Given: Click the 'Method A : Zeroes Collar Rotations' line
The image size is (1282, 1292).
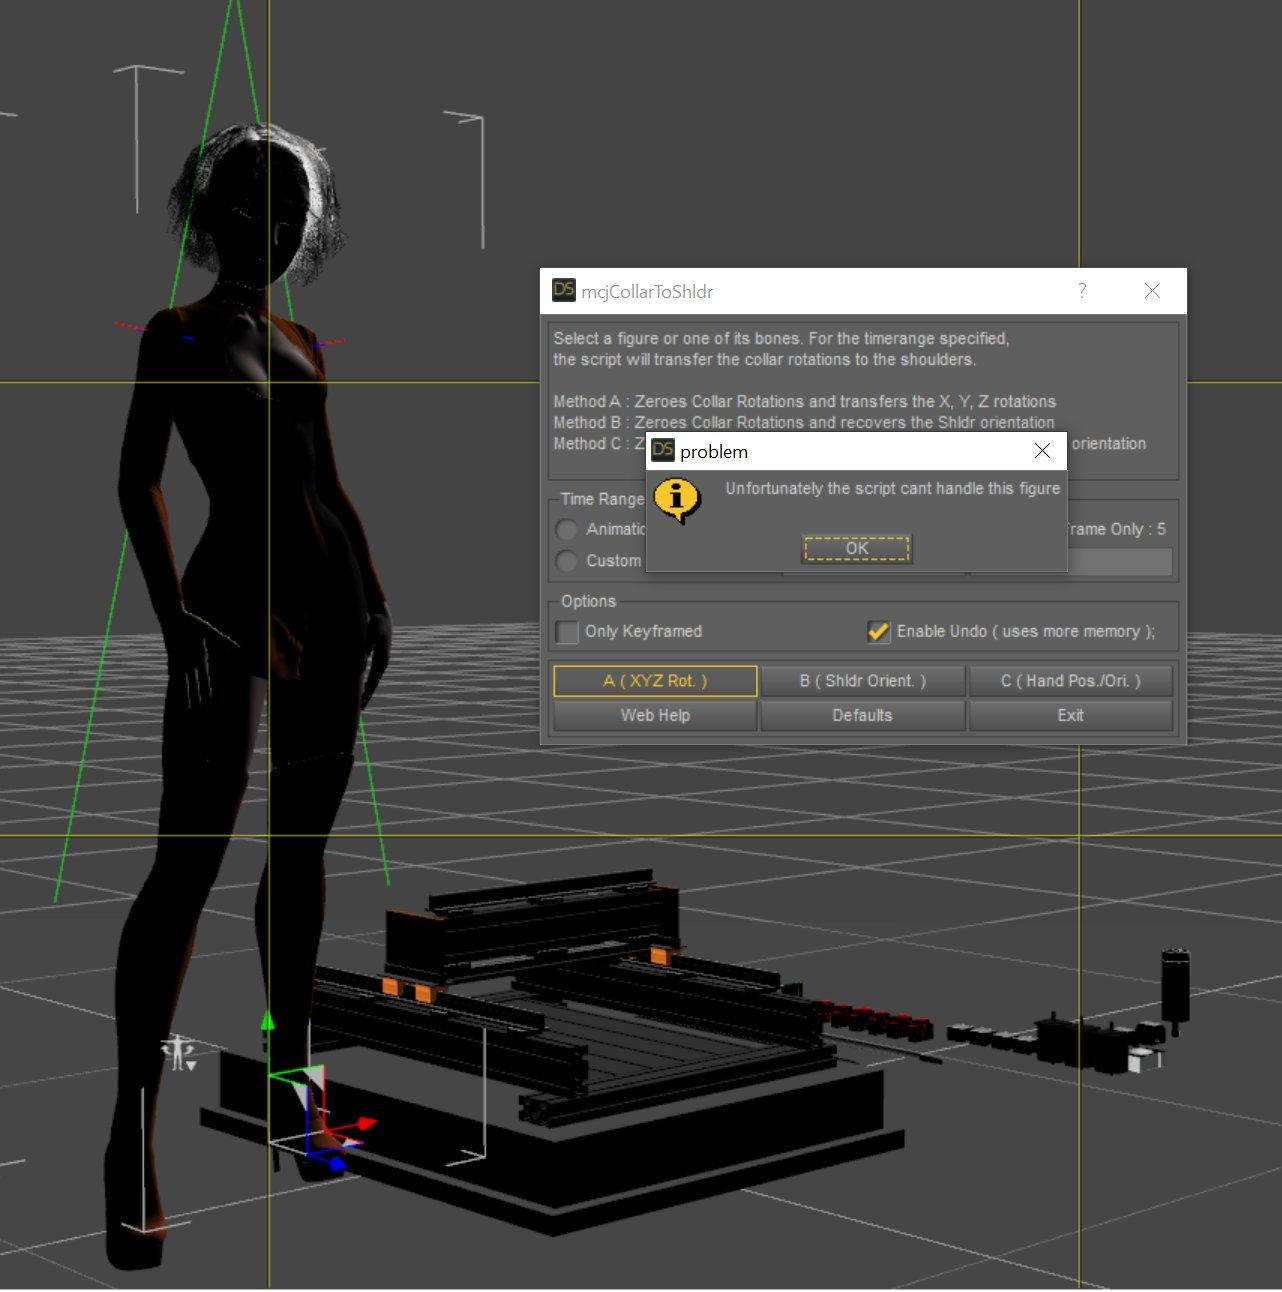Looking at the screenshot, I should (x=804, y=402).
